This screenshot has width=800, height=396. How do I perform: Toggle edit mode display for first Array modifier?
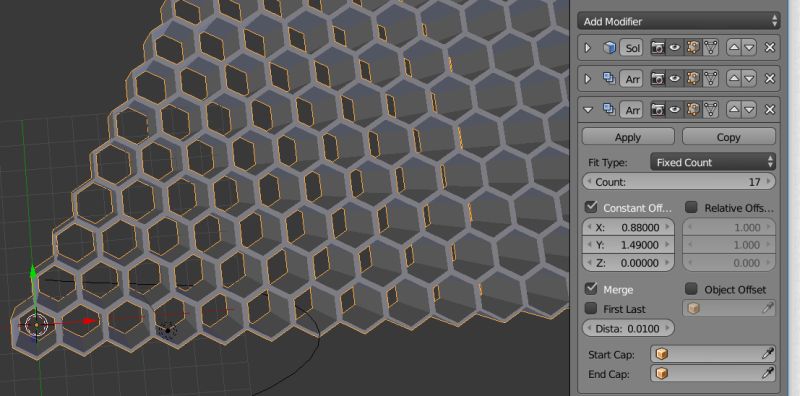pos(693,79)
